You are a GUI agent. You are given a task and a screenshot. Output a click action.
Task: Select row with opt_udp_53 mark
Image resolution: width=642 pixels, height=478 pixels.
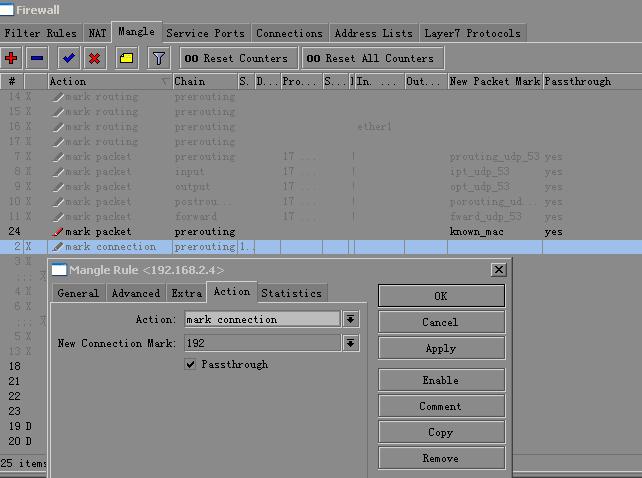(321, 187)
